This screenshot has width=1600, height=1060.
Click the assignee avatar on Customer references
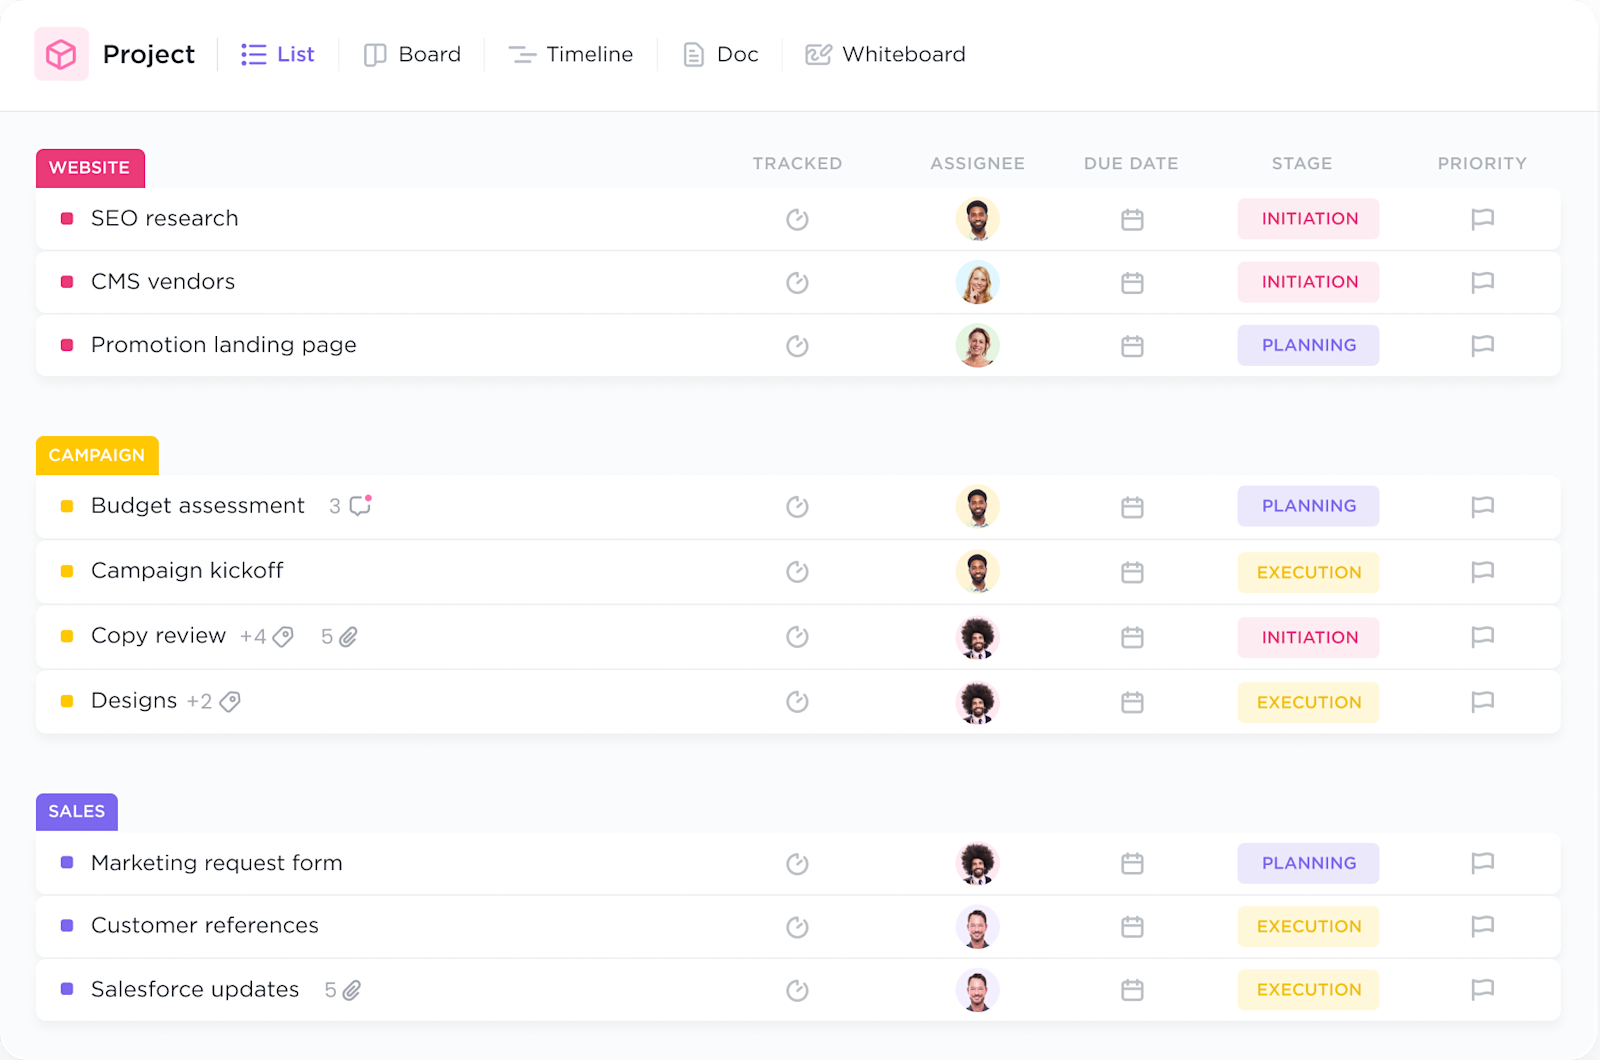(978, 926)
